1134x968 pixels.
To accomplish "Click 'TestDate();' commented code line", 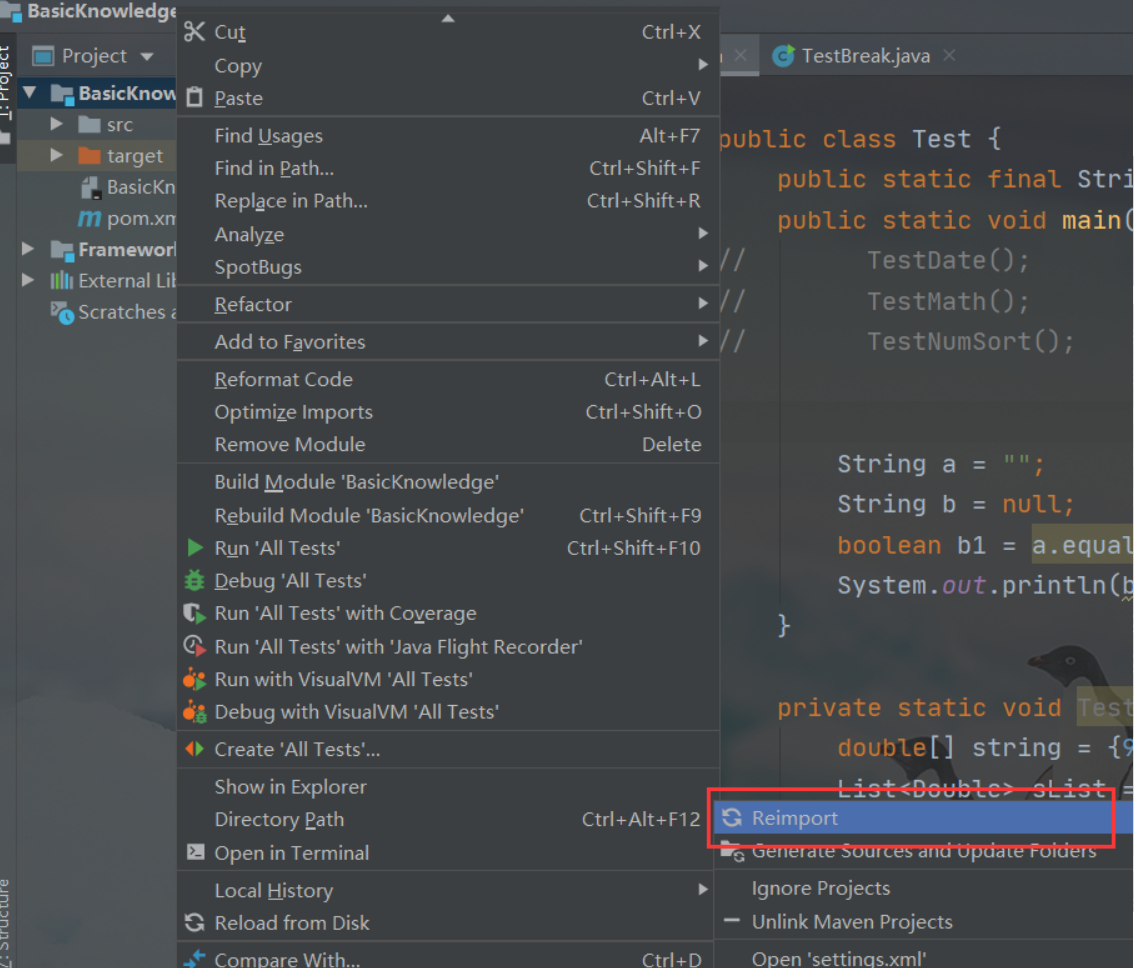I will coord(947,260).
